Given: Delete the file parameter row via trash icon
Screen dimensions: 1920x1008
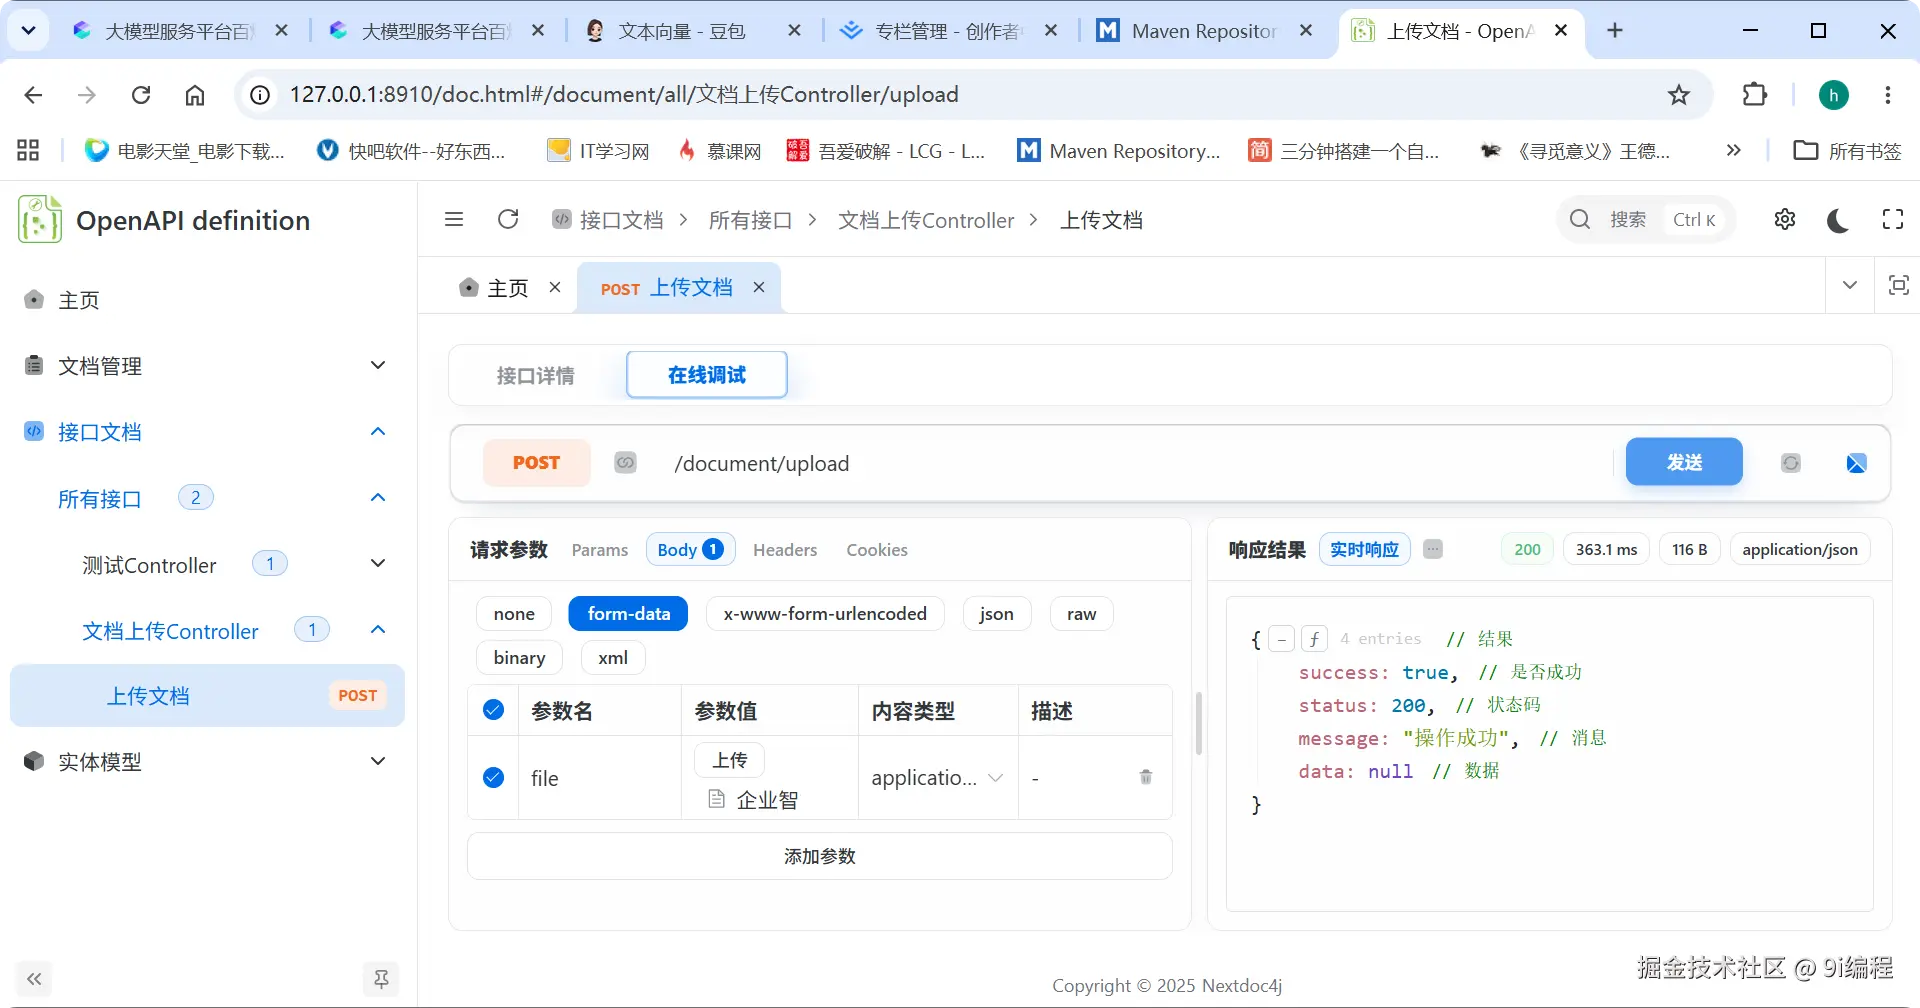Looking at the screenshot, I should [x=1146, y=777].
